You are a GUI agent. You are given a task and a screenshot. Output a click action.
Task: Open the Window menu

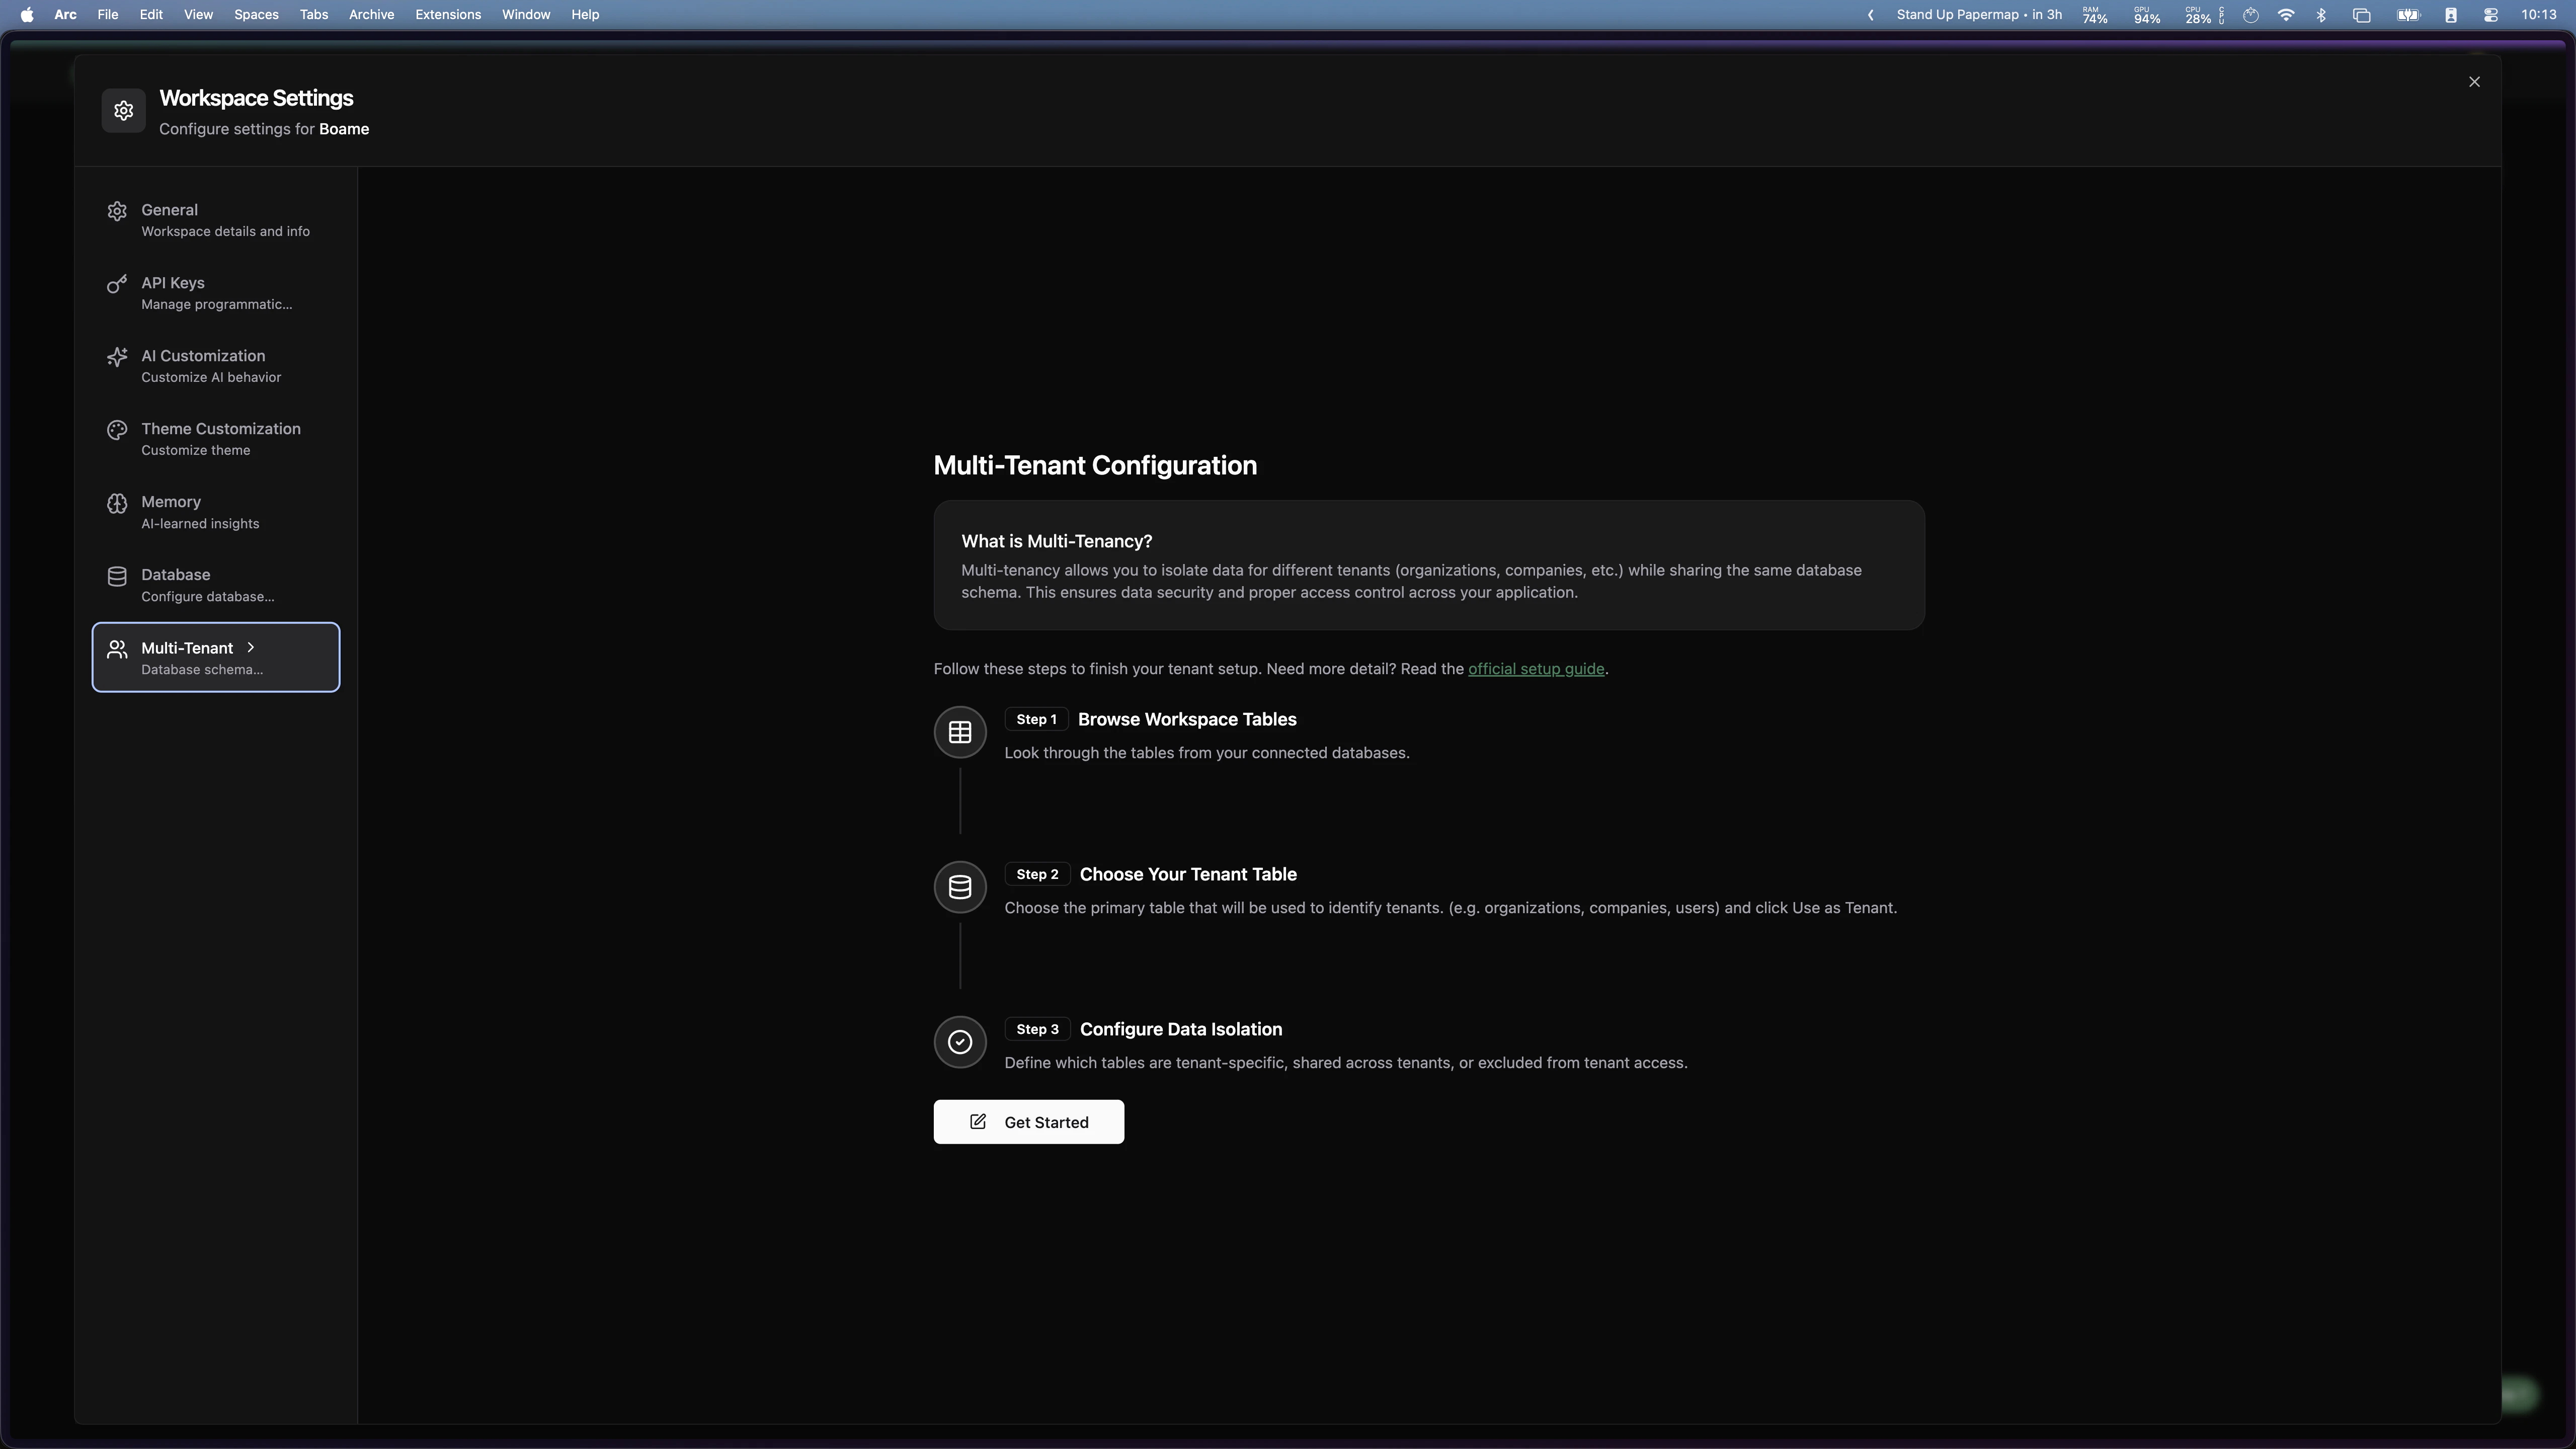(526, 14)
